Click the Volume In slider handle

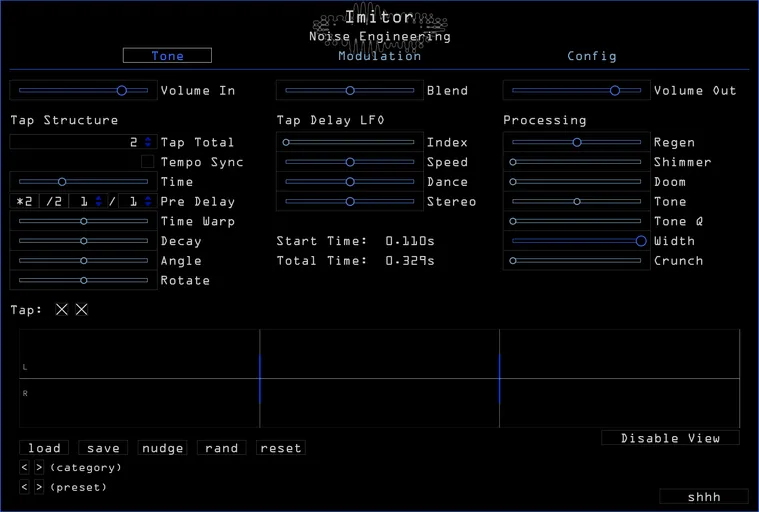tap(122, 90)
